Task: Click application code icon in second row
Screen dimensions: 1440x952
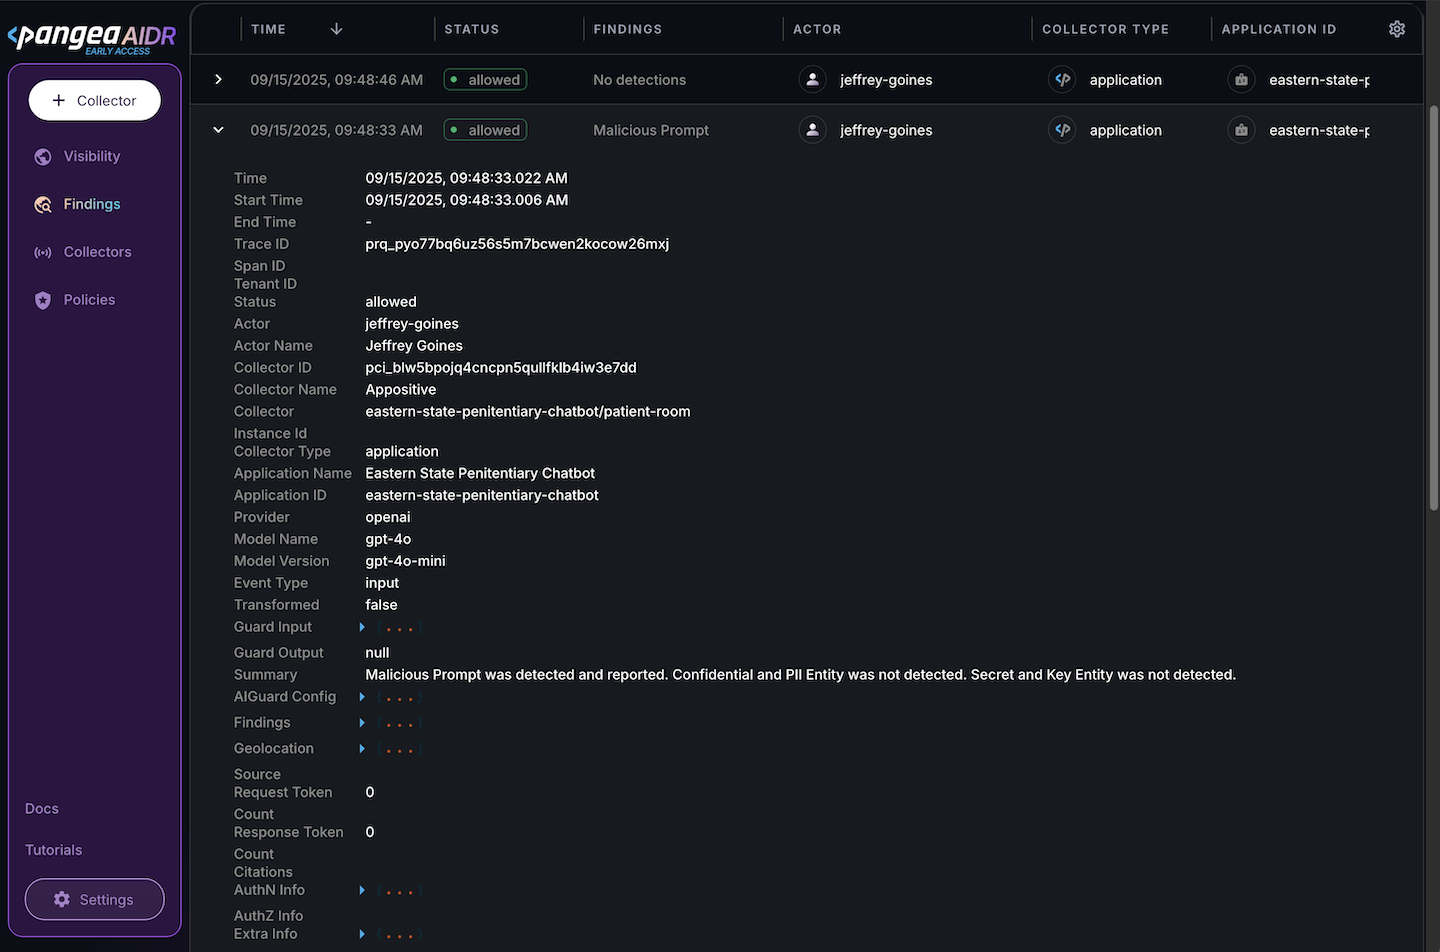Action: (1062, 130)
